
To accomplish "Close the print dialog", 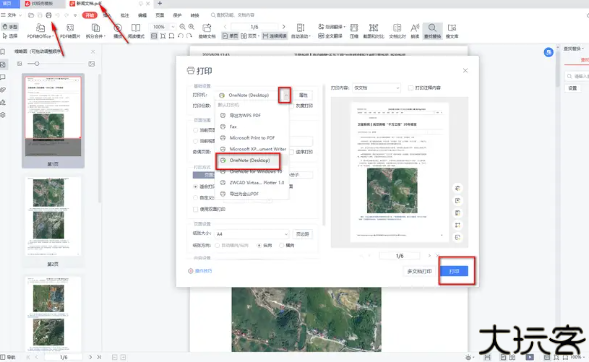I will coord(465,71).
